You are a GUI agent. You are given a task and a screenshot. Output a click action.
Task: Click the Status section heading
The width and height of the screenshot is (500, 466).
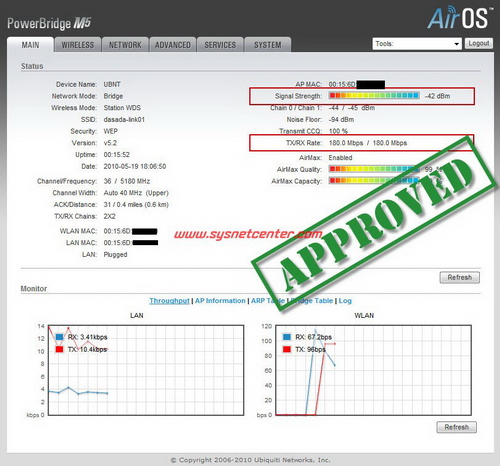click(x=32, y=66)
